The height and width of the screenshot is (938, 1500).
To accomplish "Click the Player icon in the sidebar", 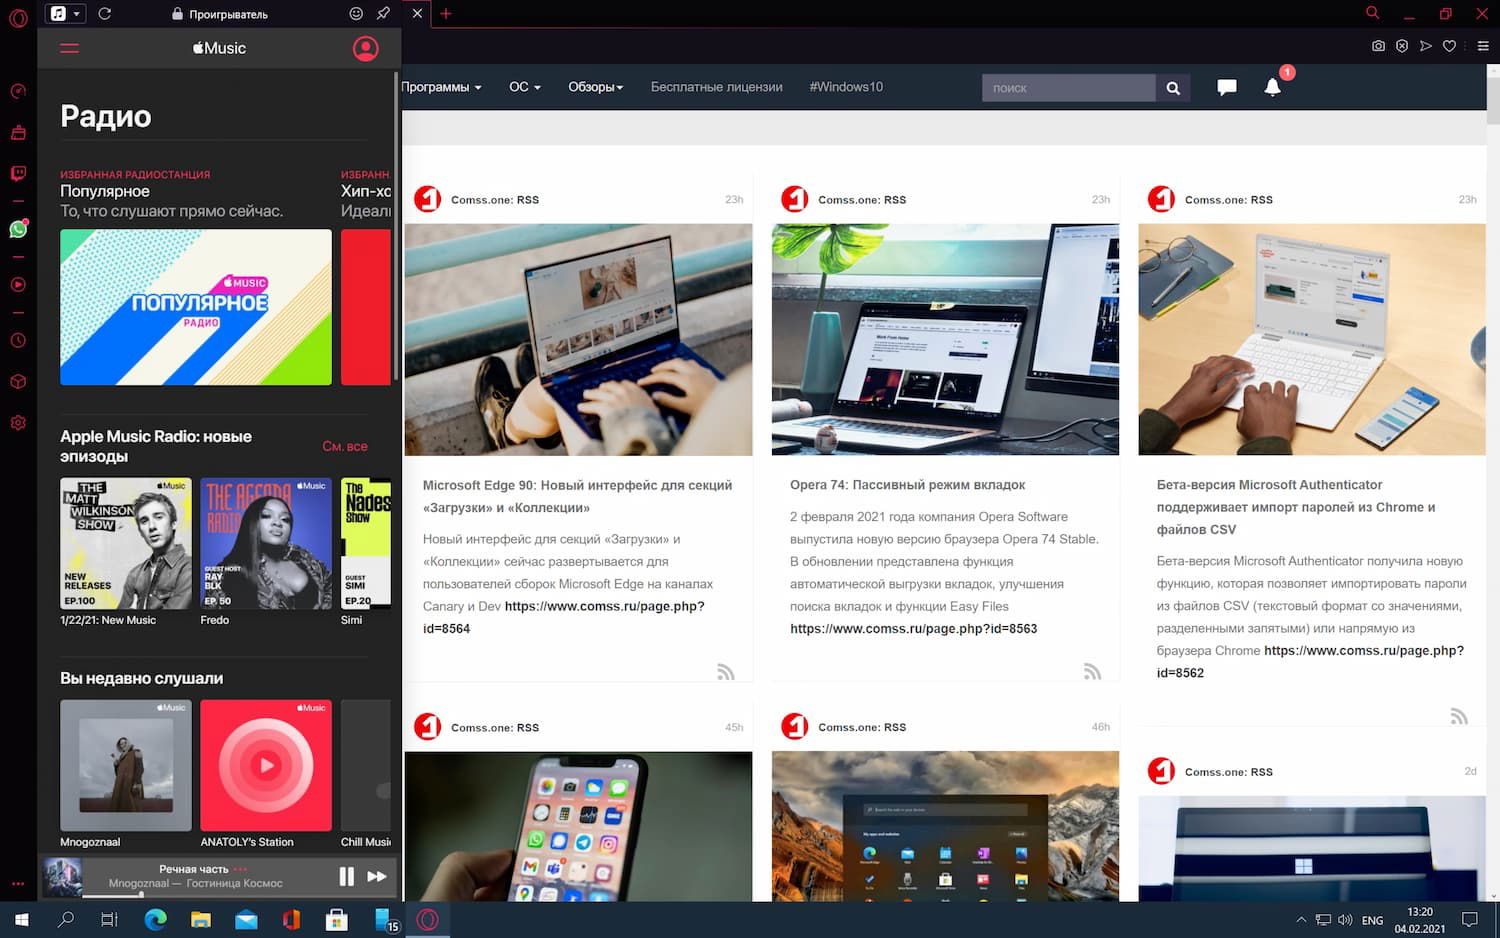I will point(18,284).
